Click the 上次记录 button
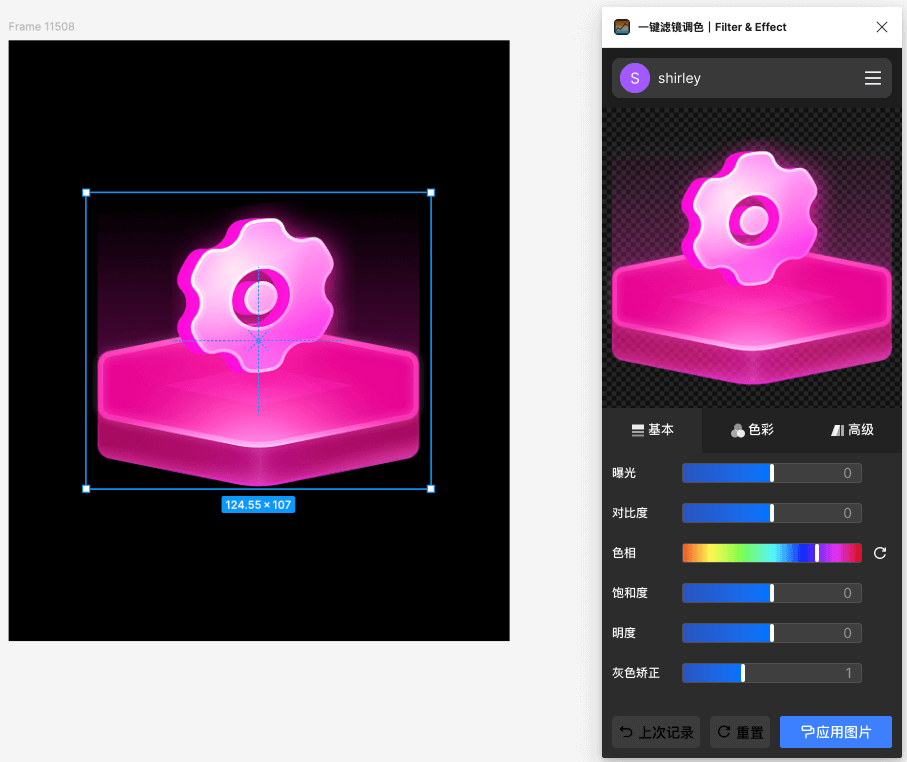907x762 pixels. [656, 732]
